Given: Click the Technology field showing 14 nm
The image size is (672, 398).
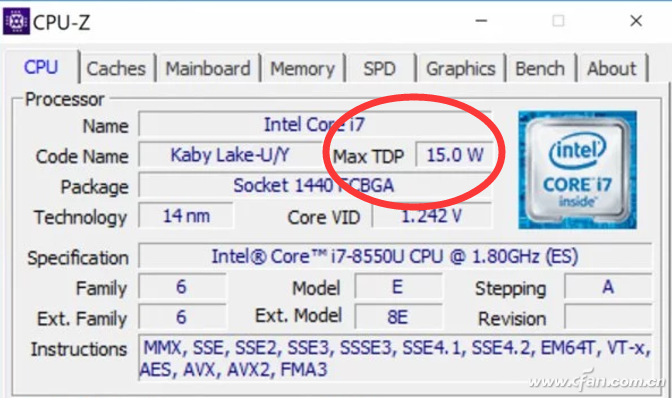Looking at the screenshot, I should pos(186,216).
